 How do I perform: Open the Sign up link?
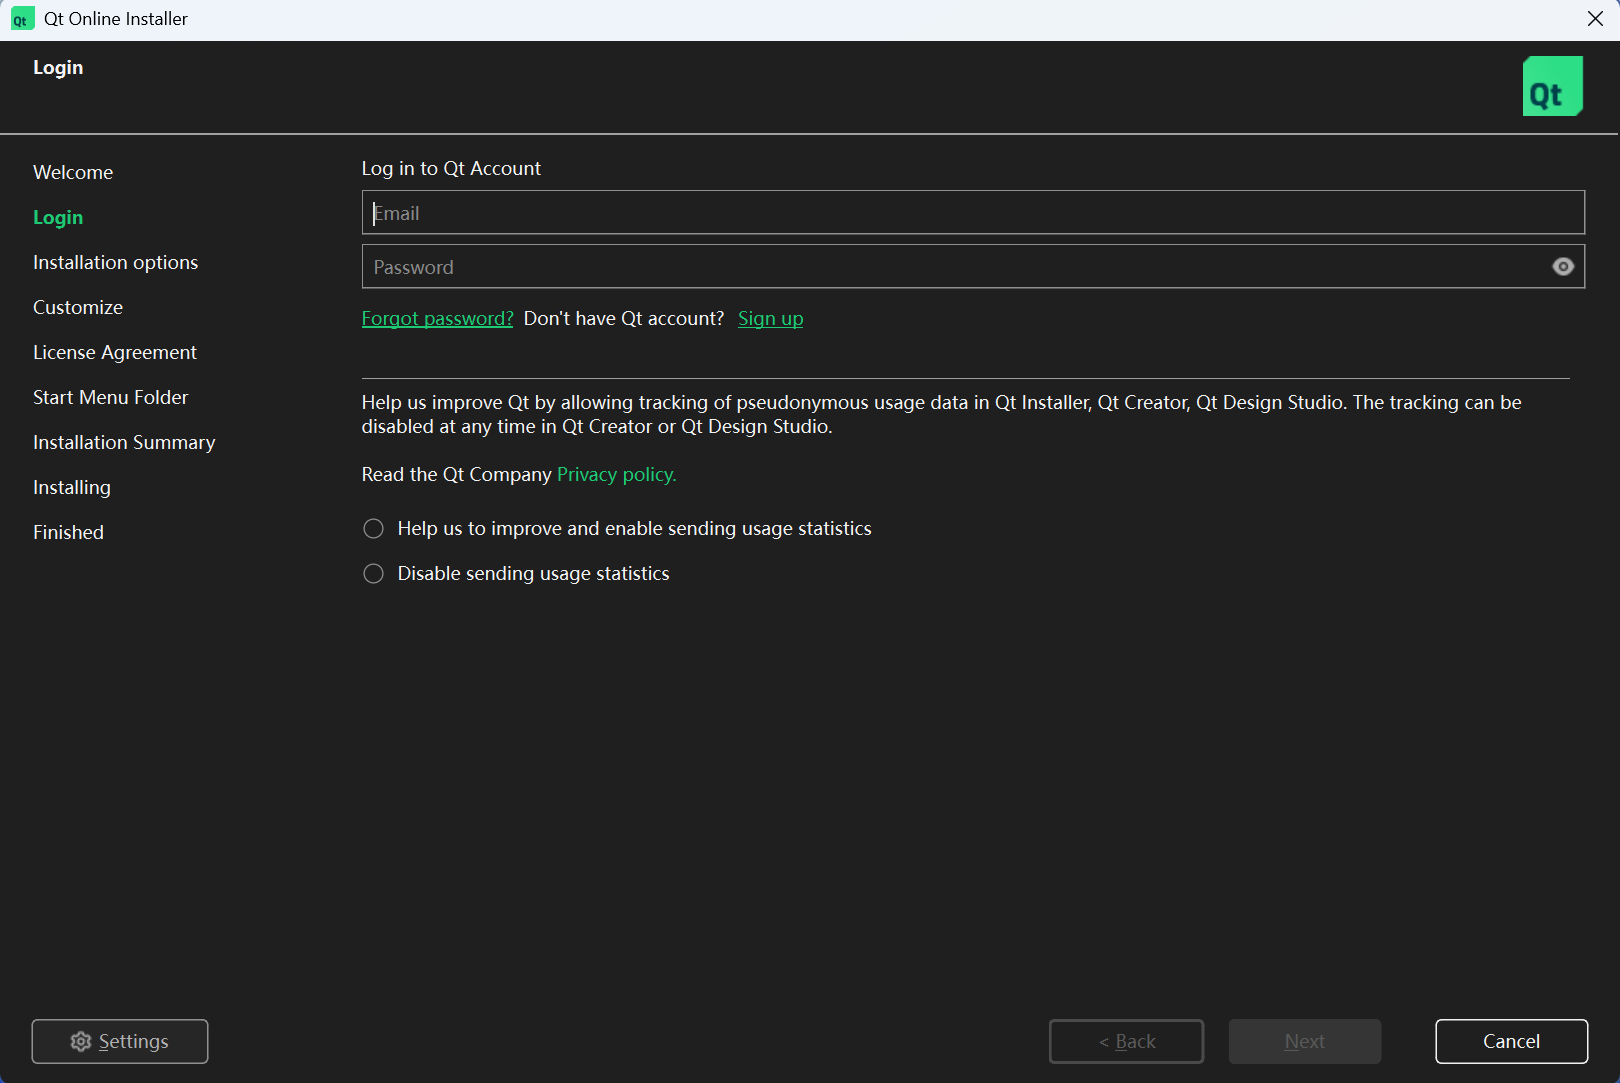(770, 319)
